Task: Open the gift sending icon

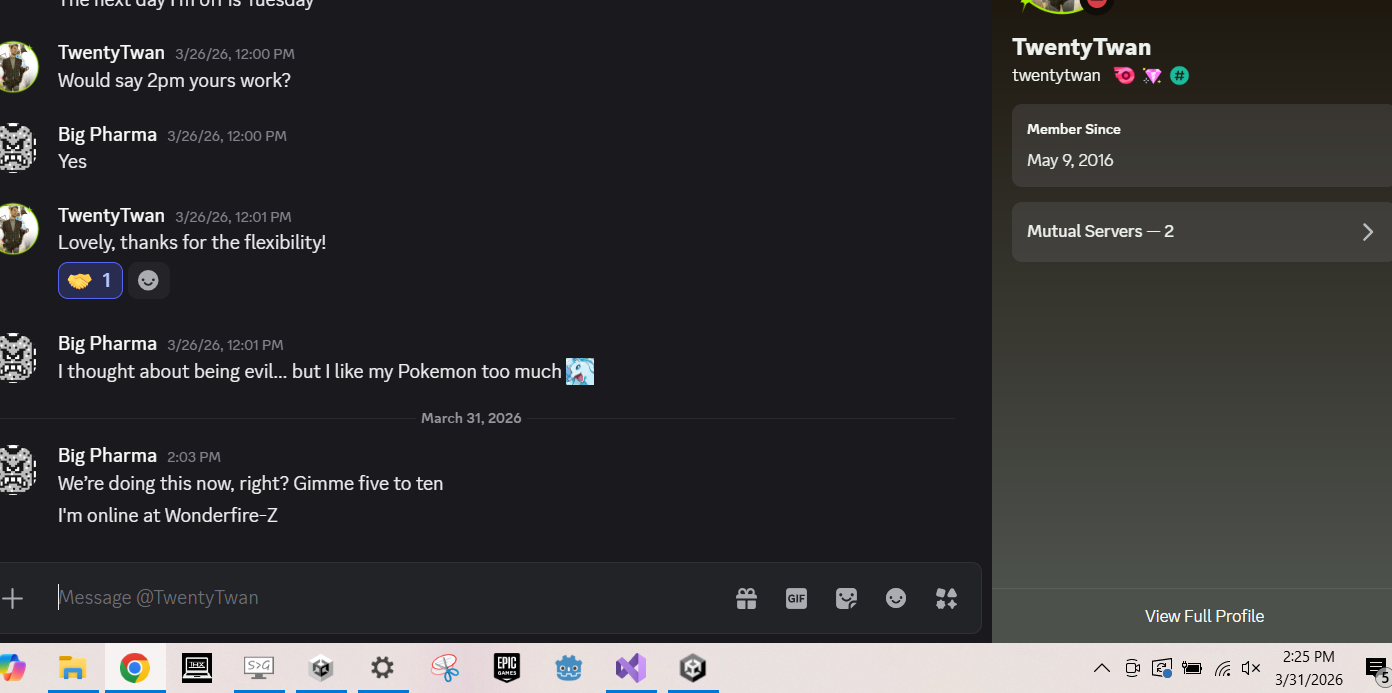Action: (746, 598)
